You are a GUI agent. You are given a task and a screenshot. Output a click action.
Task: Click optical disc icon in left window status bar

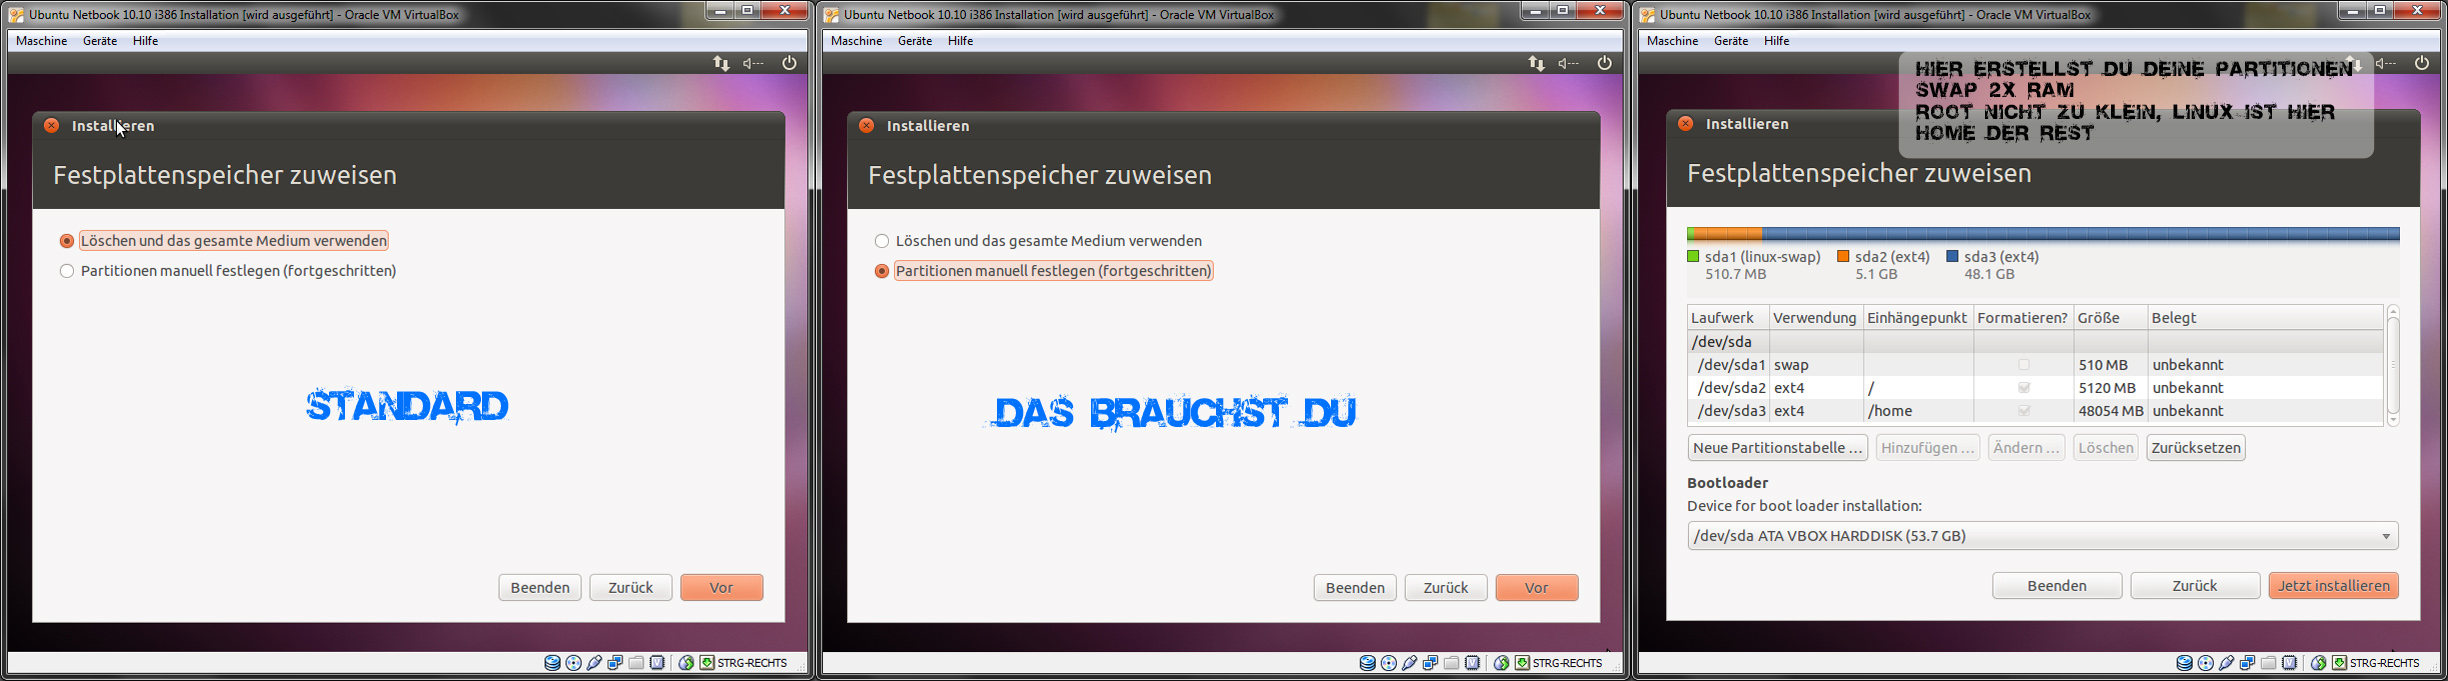click(573, 663)
